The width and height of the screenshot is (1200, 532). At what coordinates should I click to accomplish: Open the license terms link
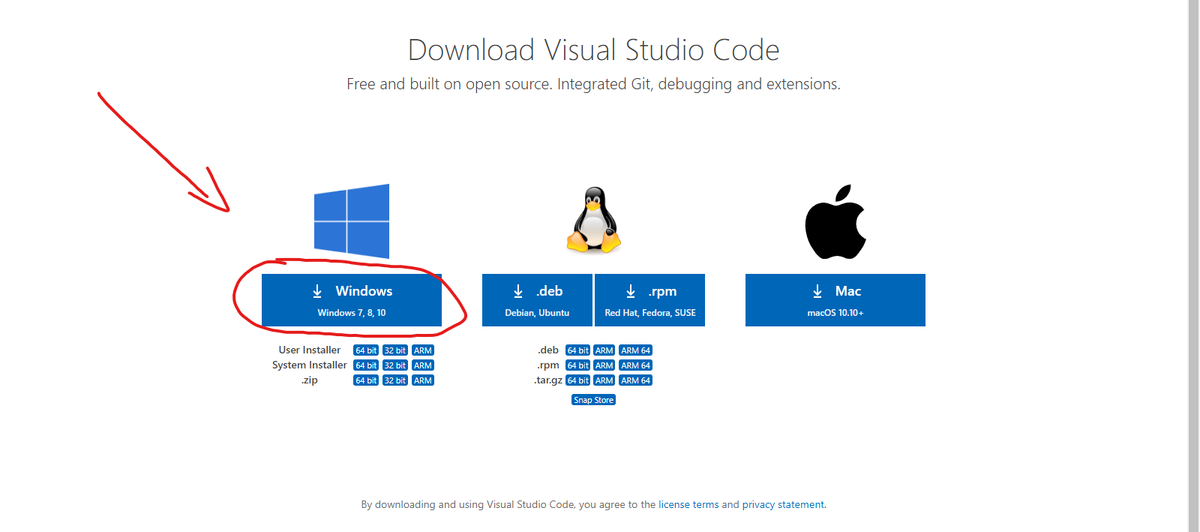(x=688, y=505)
